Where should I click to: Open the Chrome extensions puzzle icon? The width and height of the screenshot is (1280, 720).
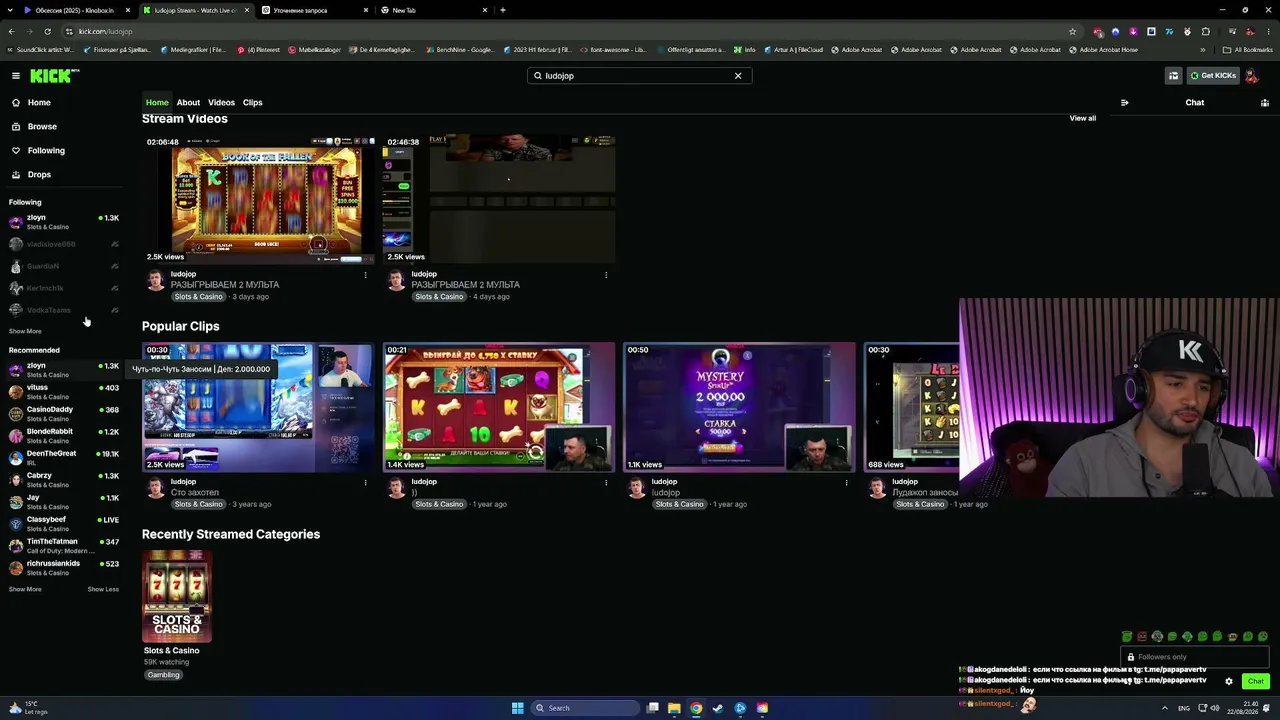(x=1205, y=31)
